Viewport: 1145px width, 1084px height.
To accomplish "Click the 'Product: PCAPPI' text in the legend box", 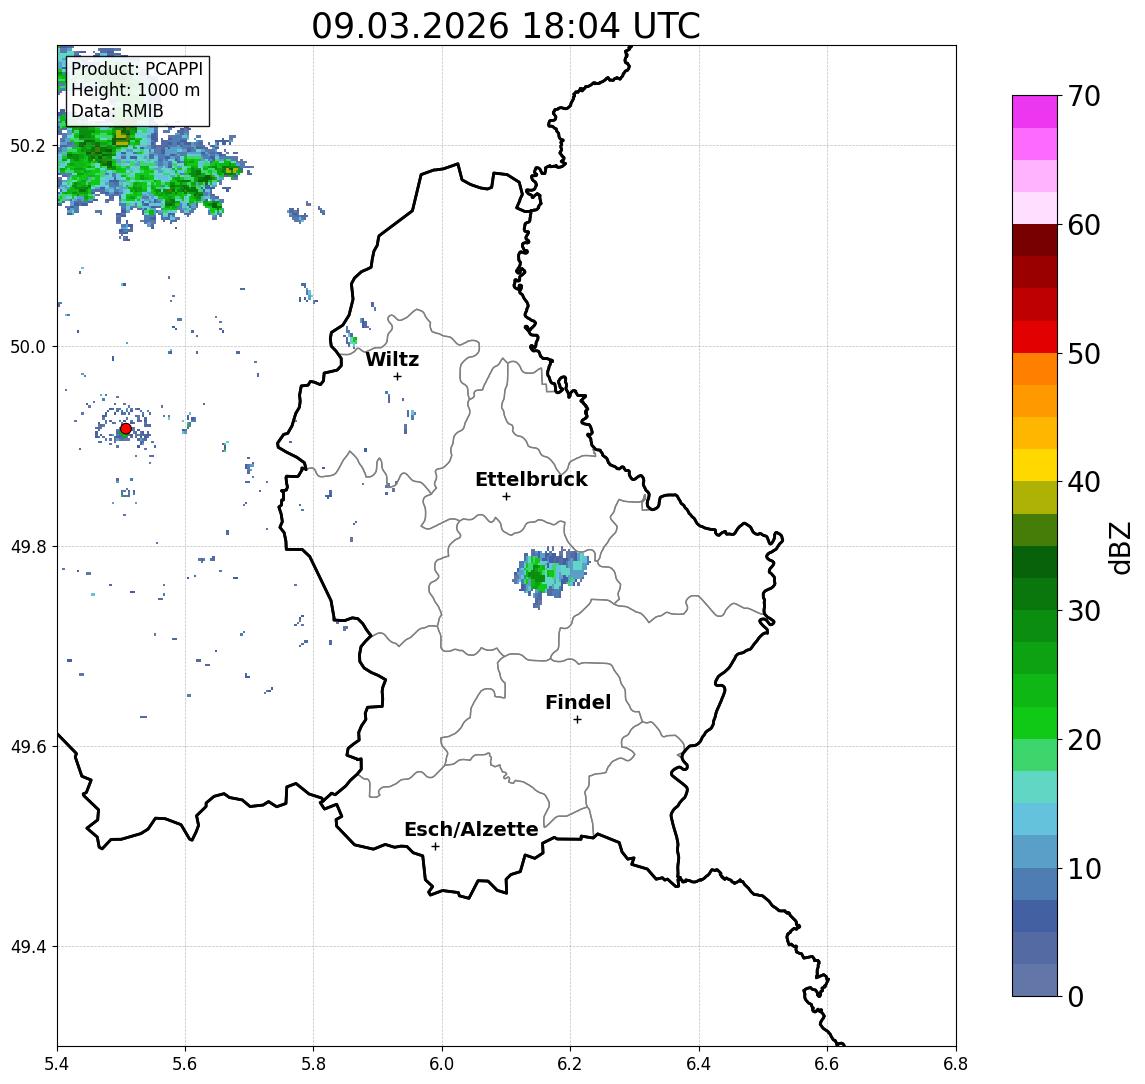I will tap(137, 69).
